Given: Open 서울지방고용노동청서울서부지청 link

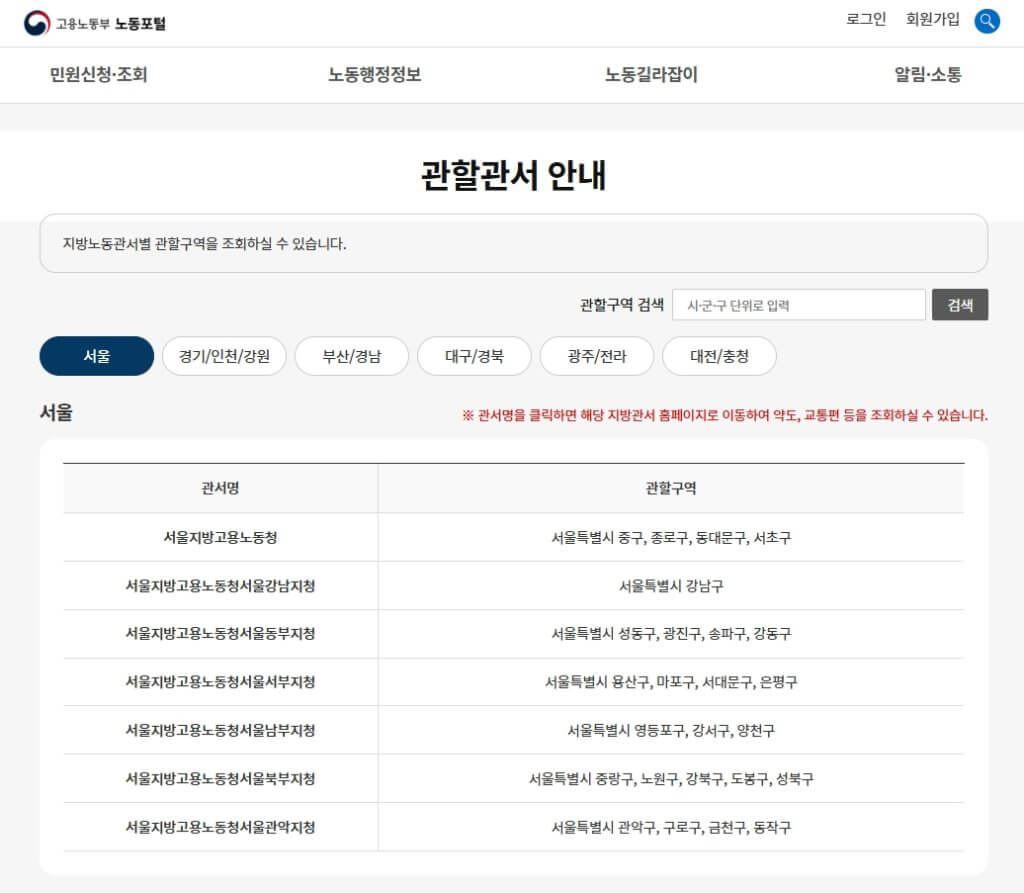Looking at the screenshot, I should [x=221, y=682].
